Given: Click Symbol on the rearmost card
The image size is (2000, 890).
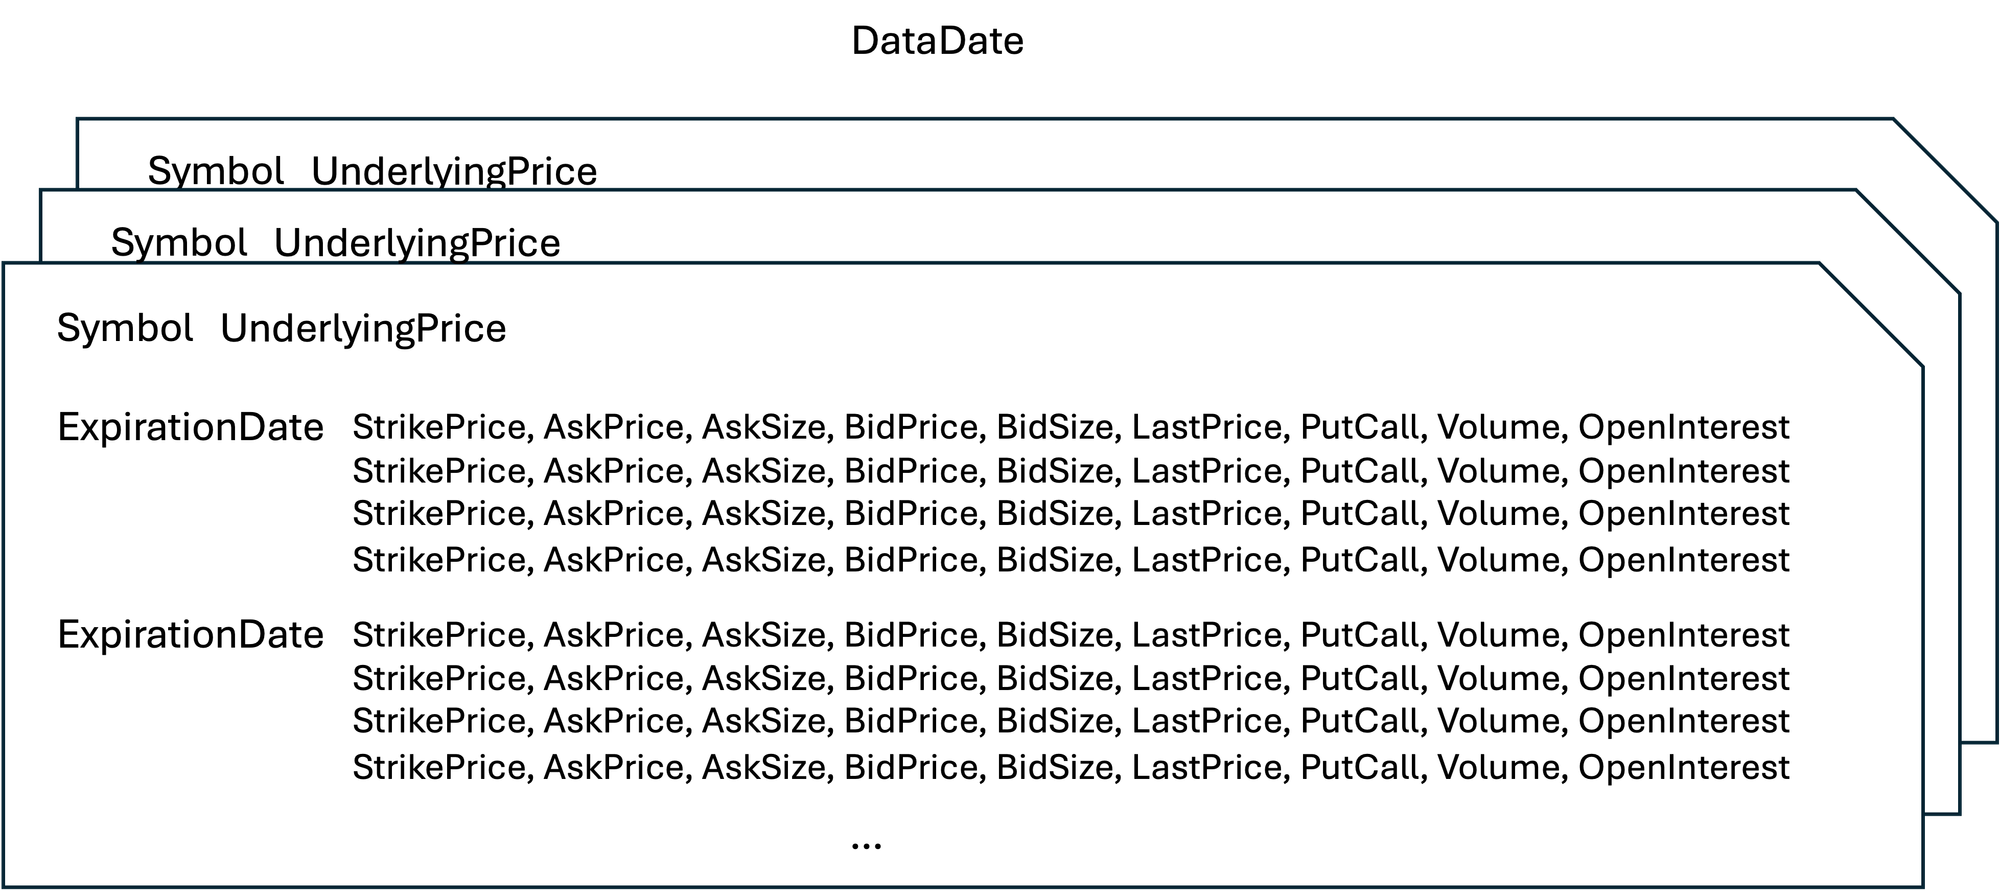Looking at the screenshot, I should pos(216,172).
